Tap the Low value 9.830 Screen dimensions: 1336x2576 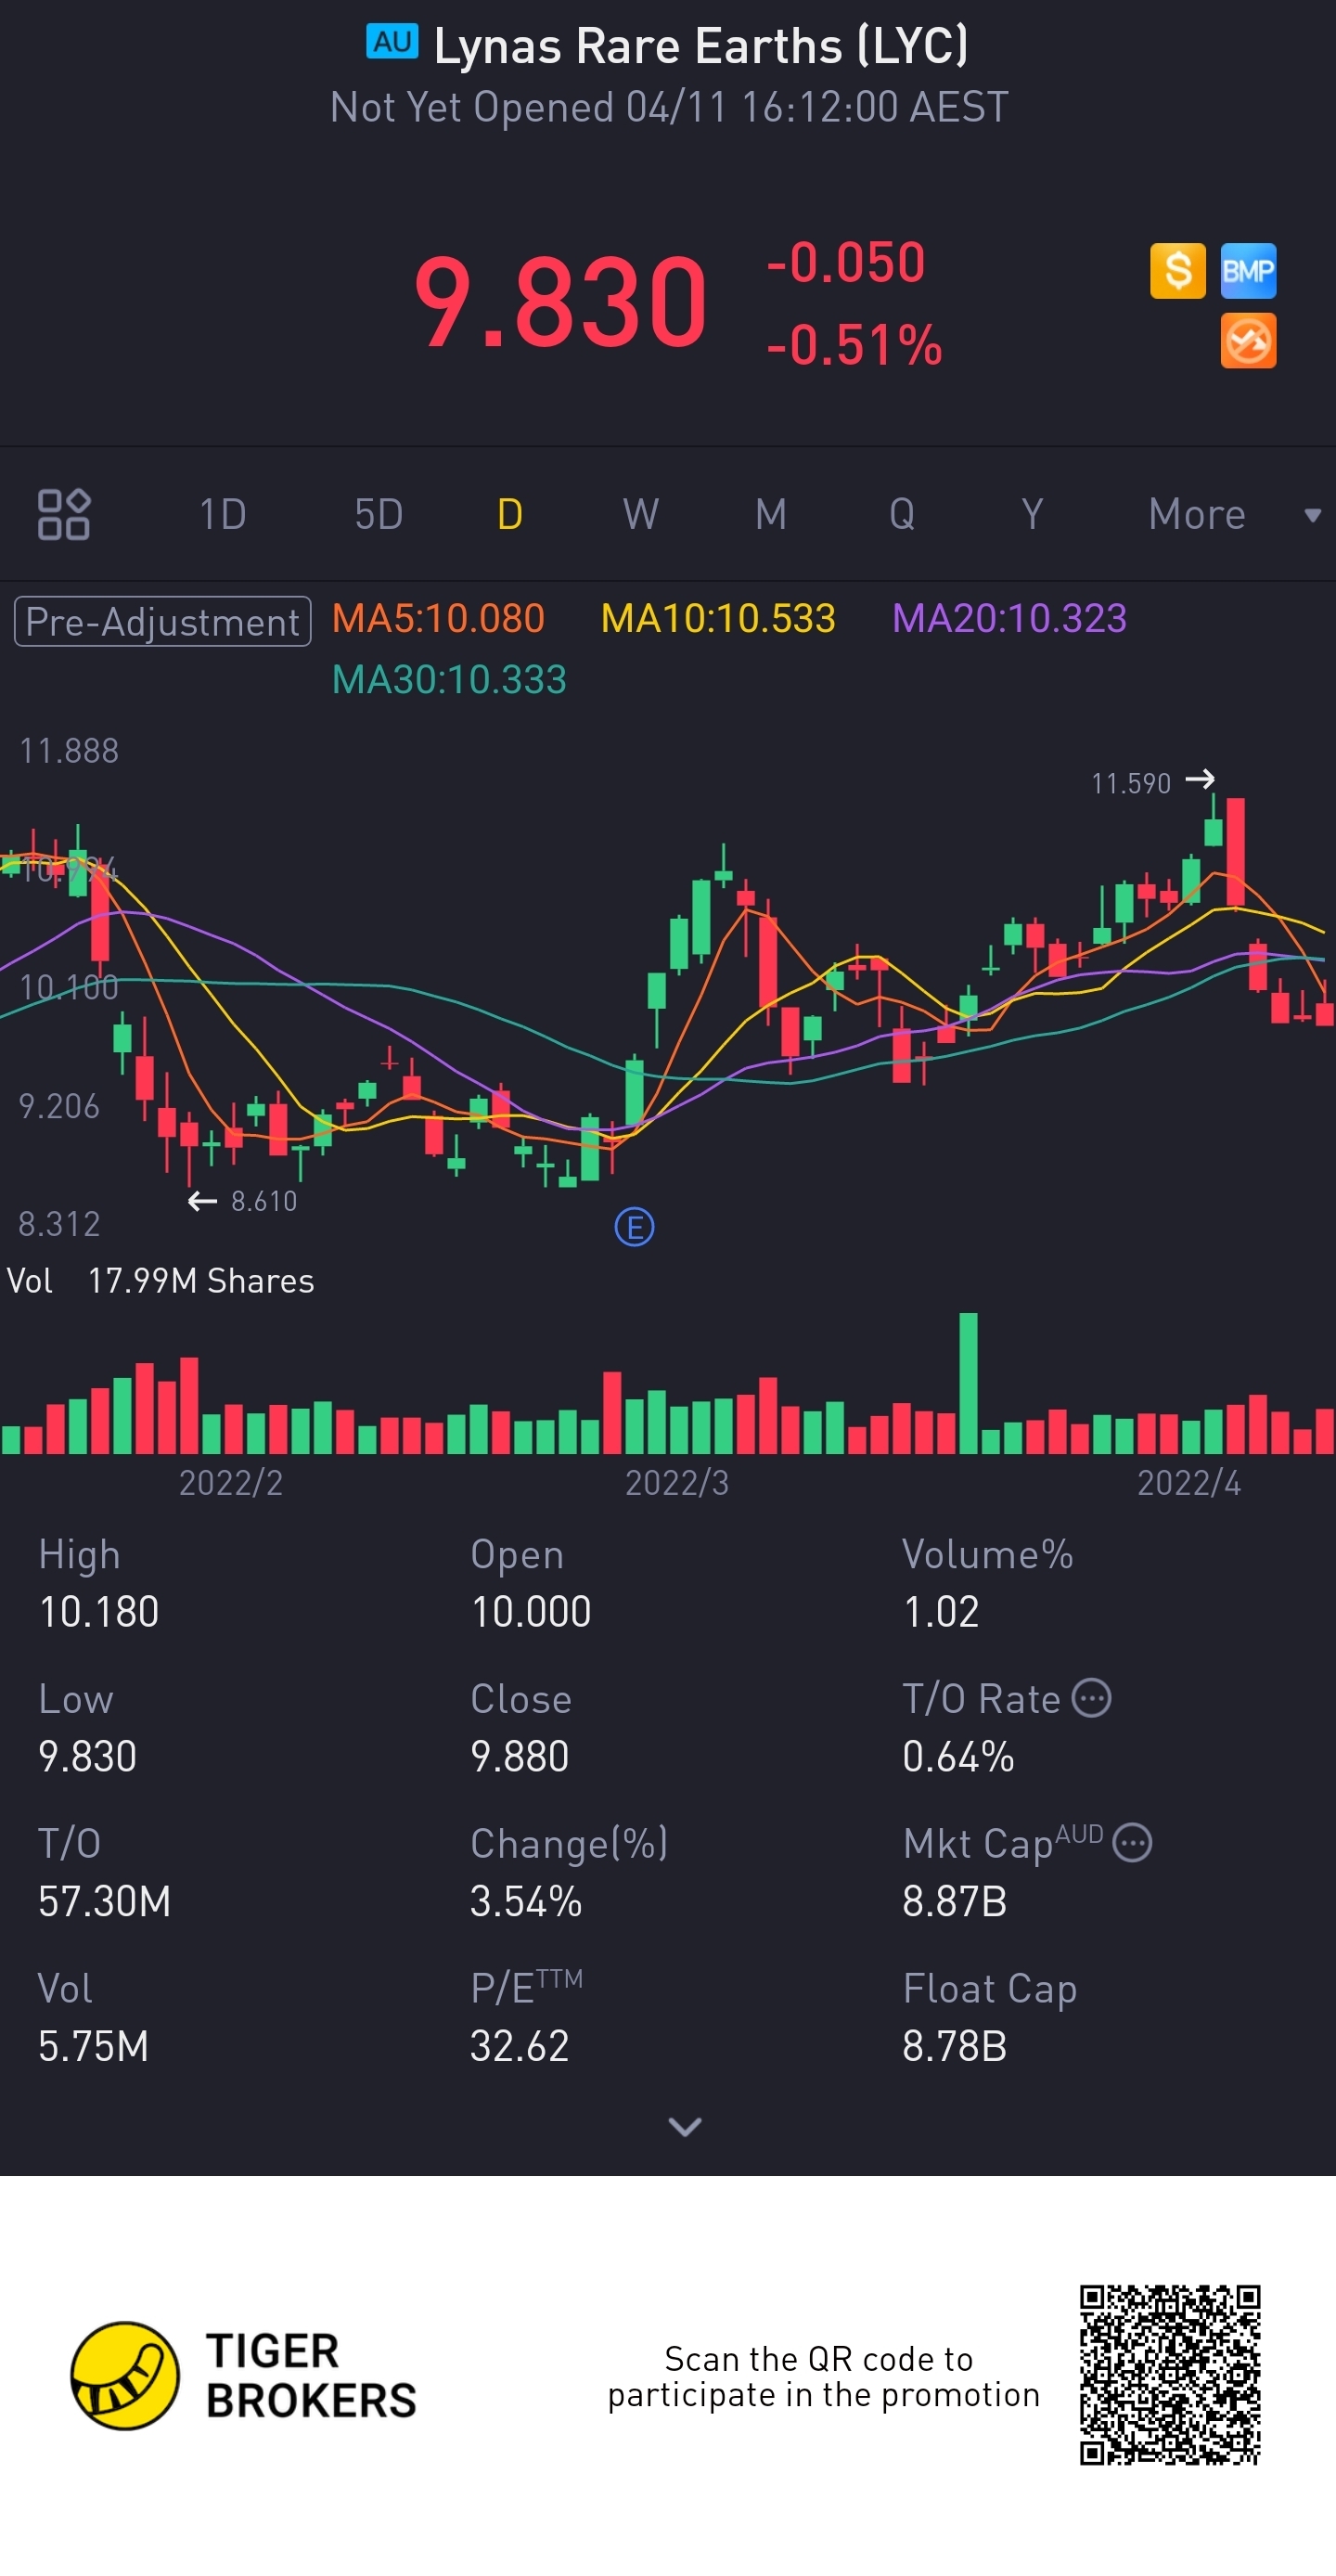click(87, 1757)
